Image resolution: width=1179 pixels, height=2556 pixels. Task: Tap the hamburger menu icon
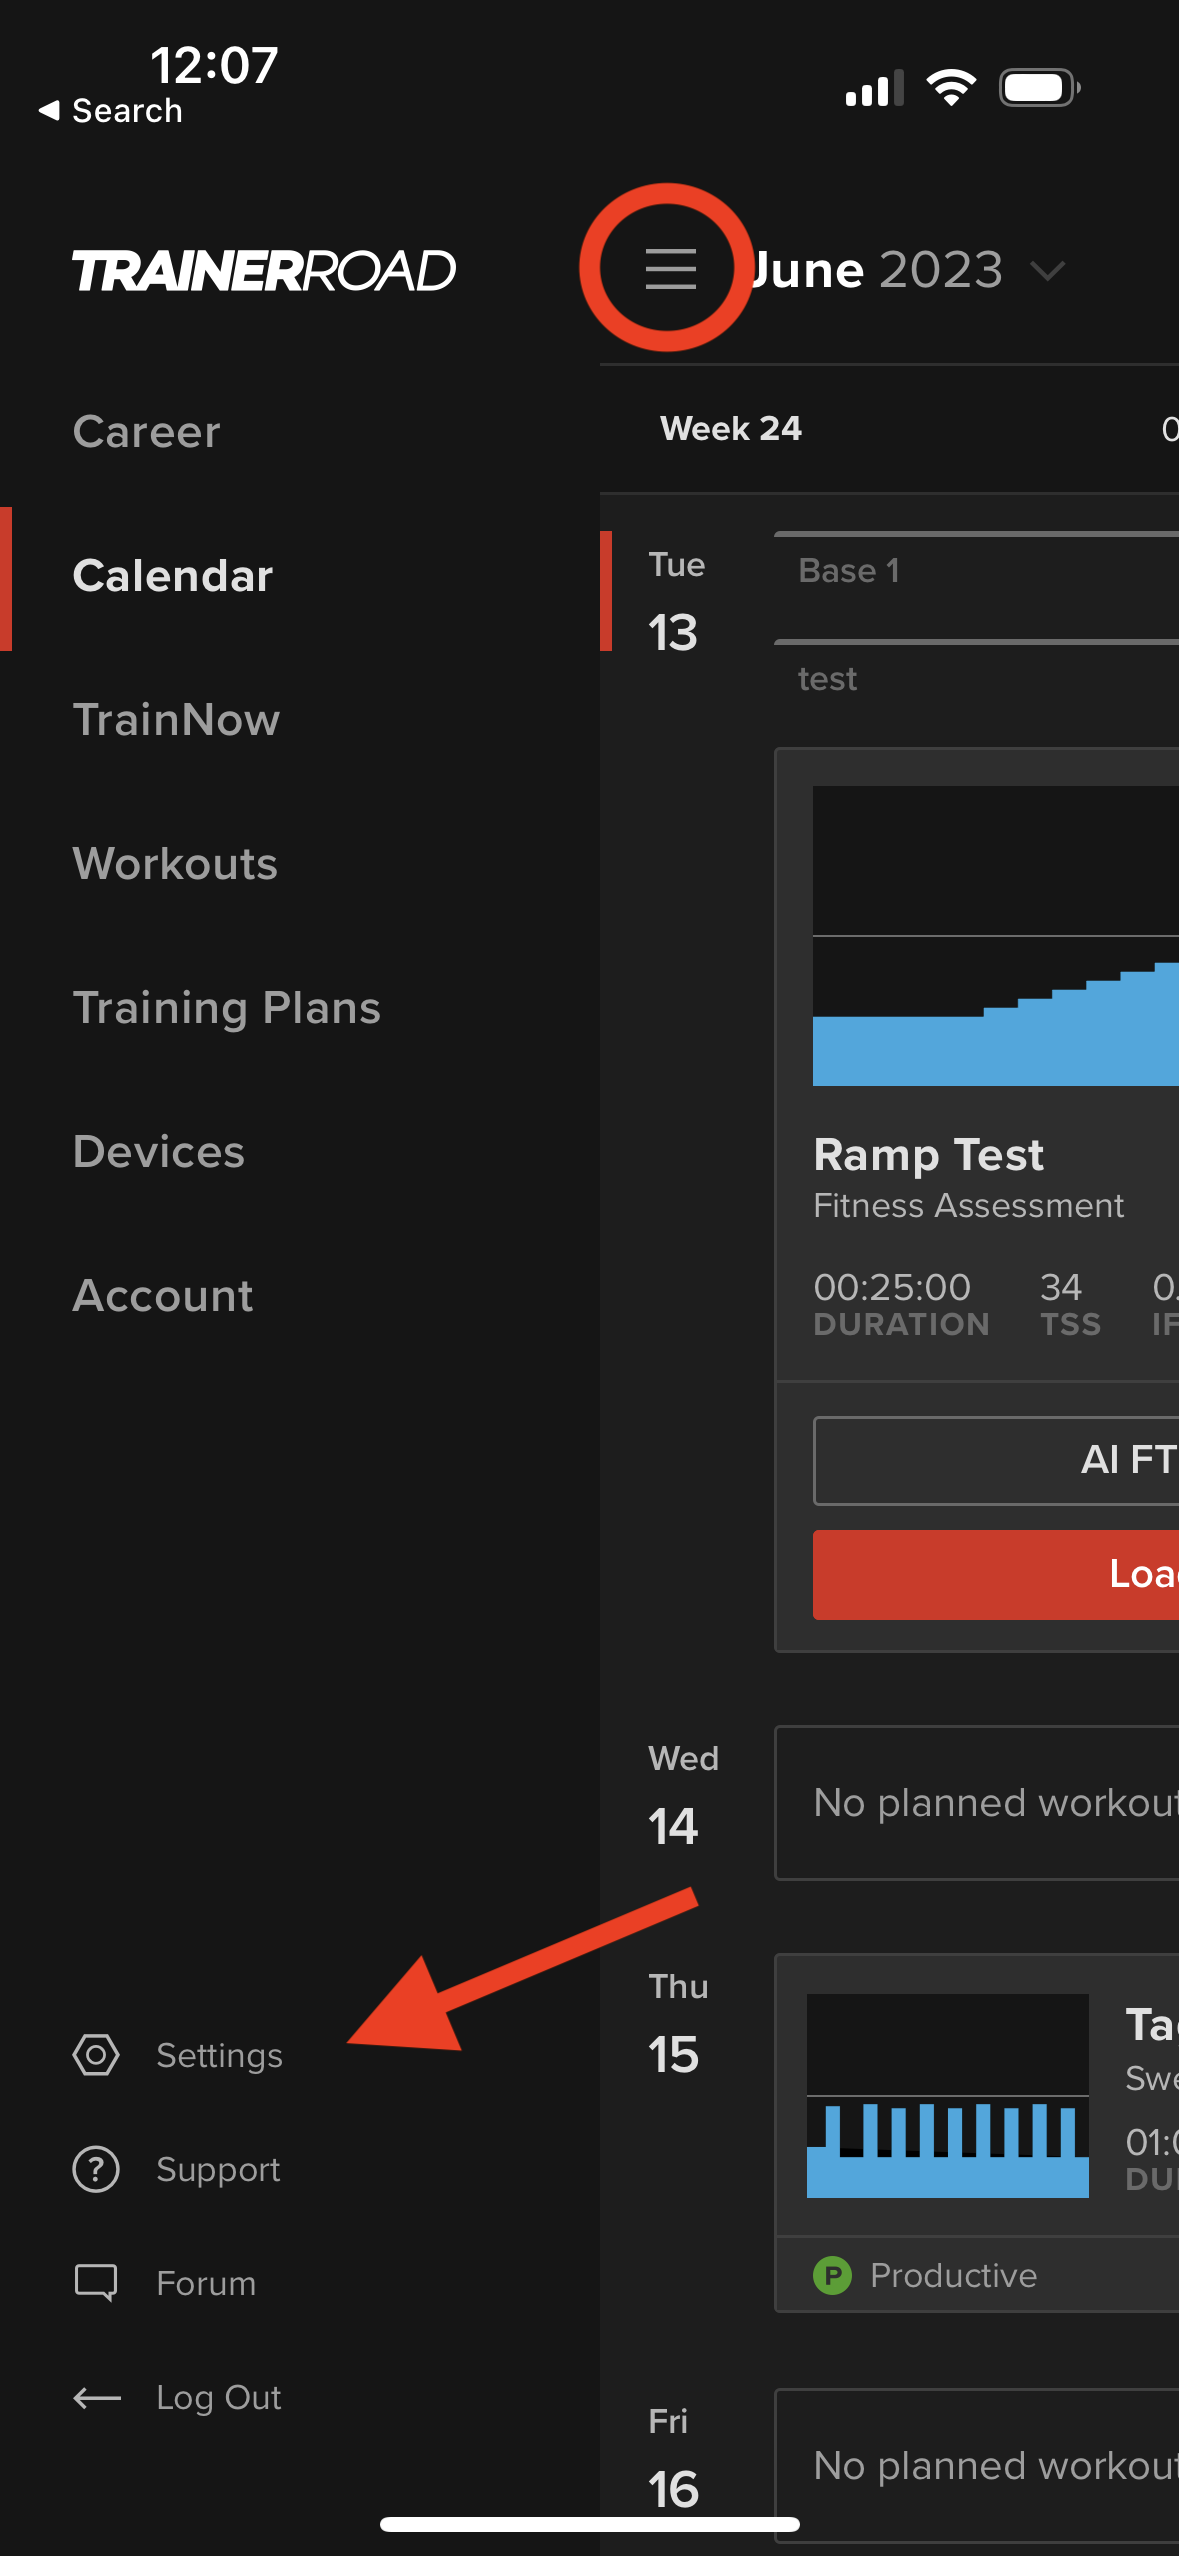(x=670, y=269)
